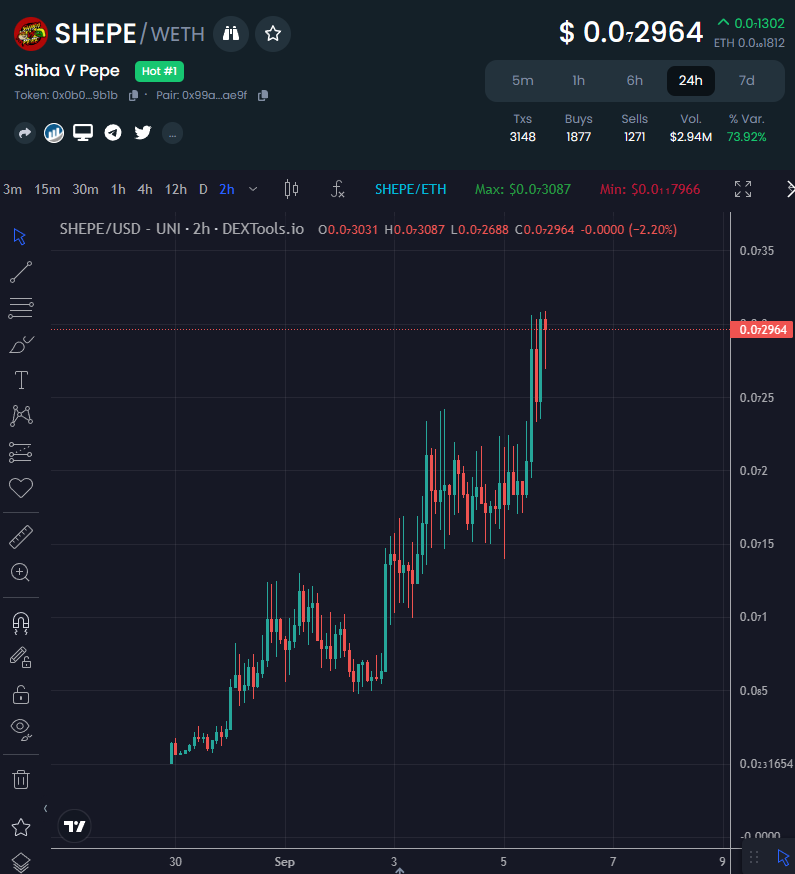Click the Hot #1 badge
The width and height of the screenshot is (795, 874).
159,71
